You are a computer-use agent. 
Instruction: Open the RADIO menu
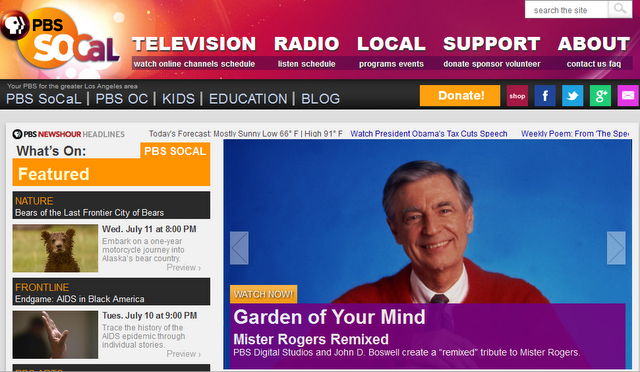tap(307, 44)
